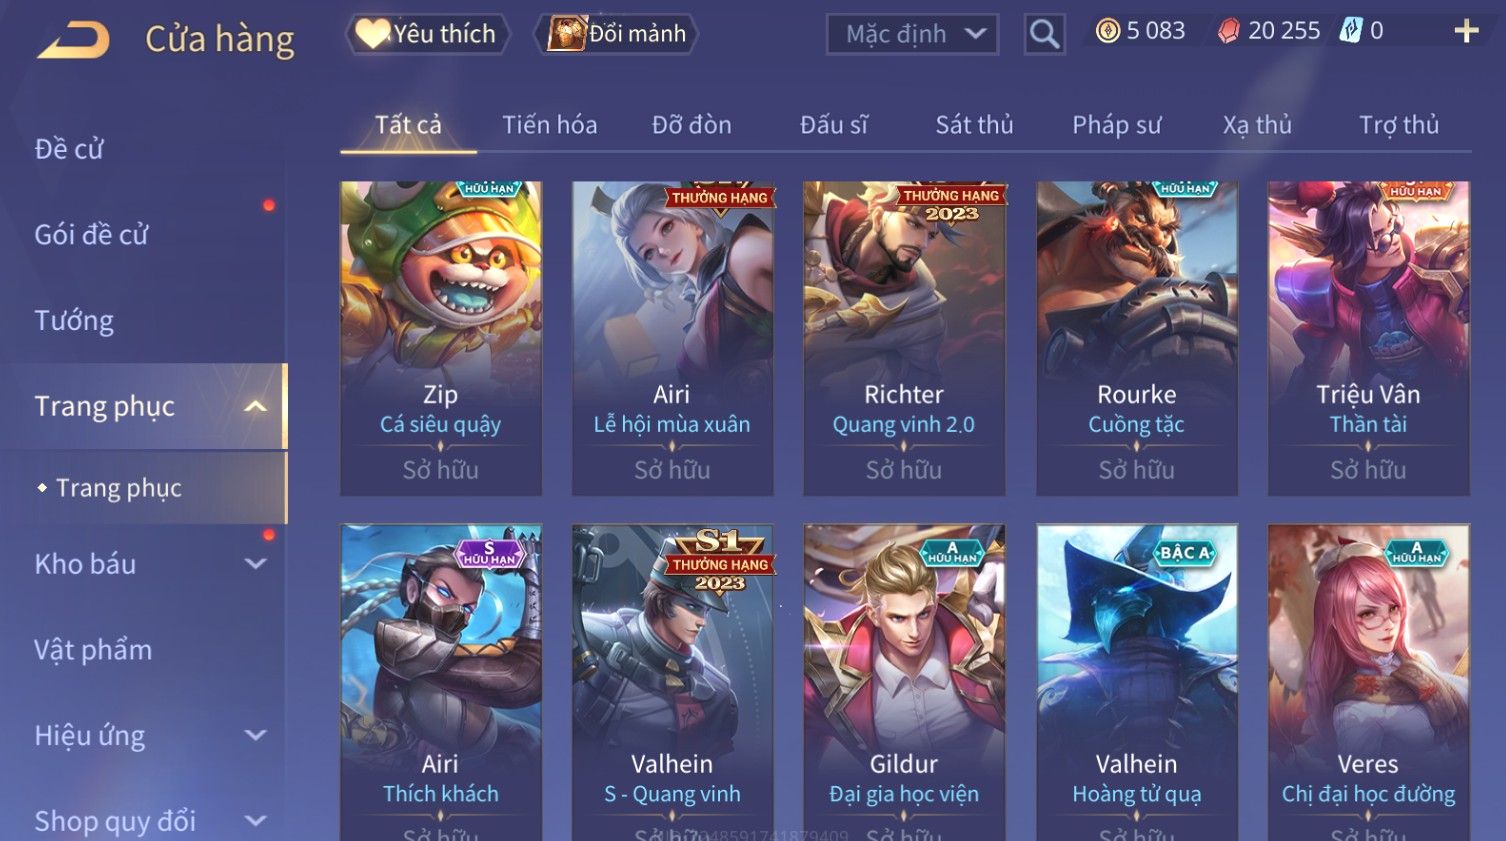Expand the Shop quy đổi section
Screen dimensions: 1506x841
coord(255,821)
